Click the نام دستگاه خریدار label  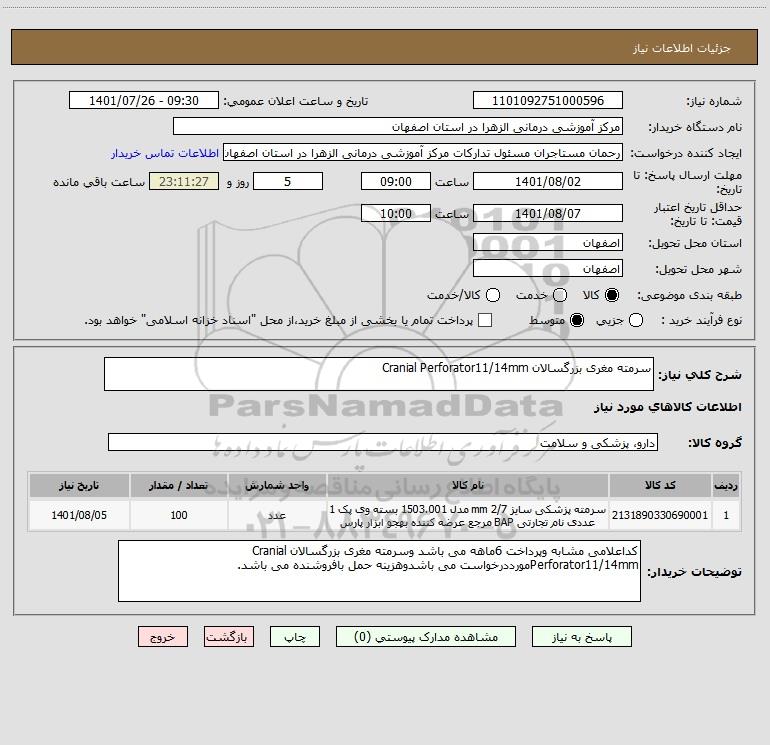coord(695,128)
